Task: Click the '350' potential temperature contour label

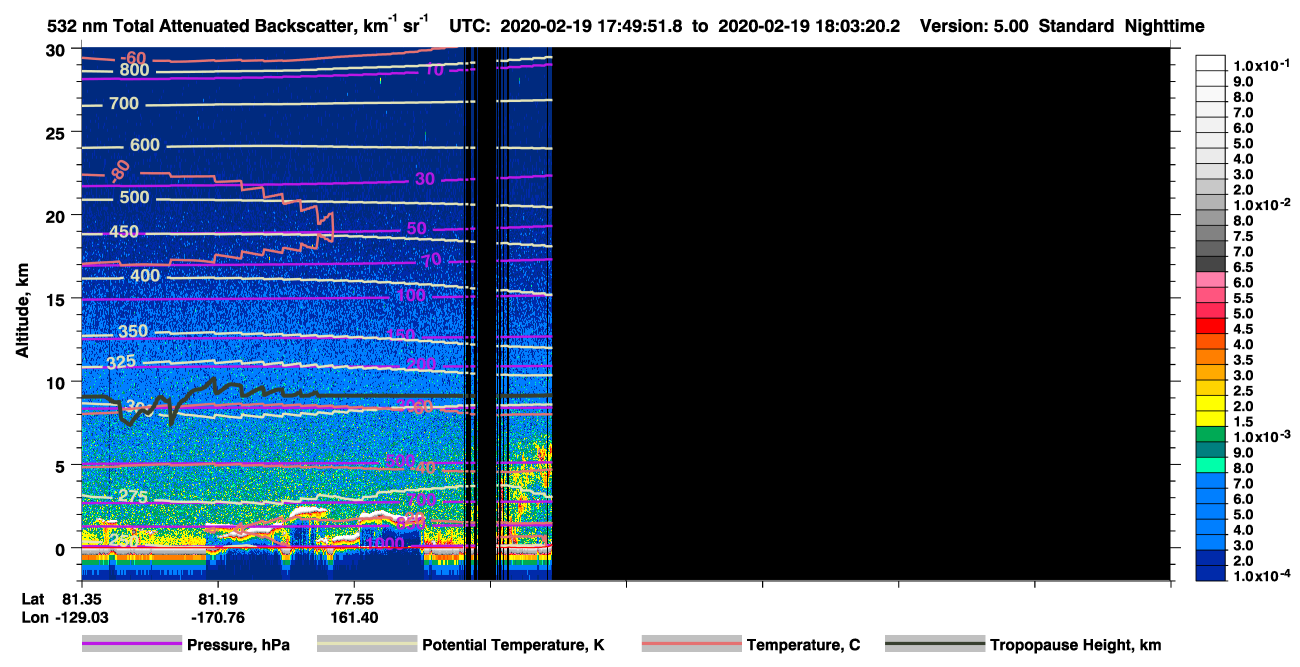Action: tap(133, 331)
